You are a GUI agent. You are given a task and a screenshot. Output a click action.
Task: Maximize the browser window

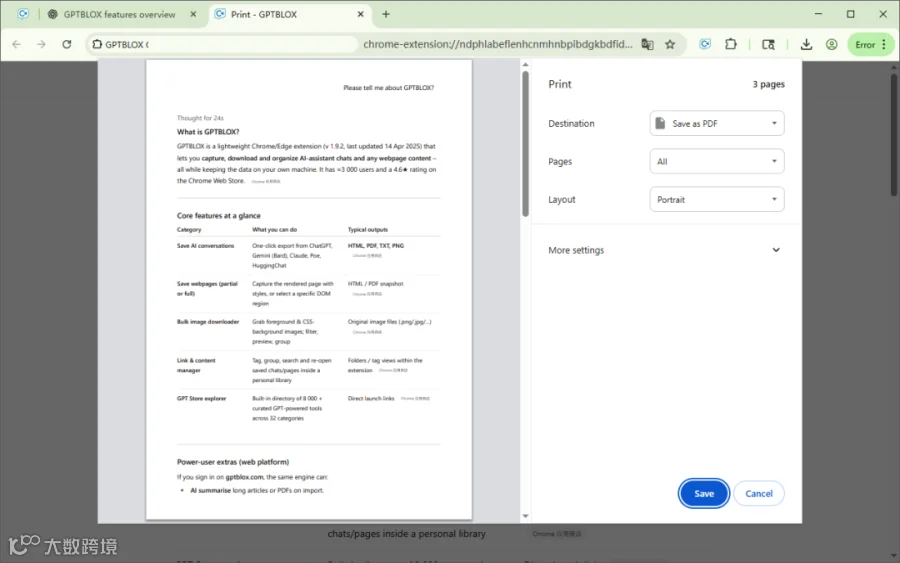[851, 14]
